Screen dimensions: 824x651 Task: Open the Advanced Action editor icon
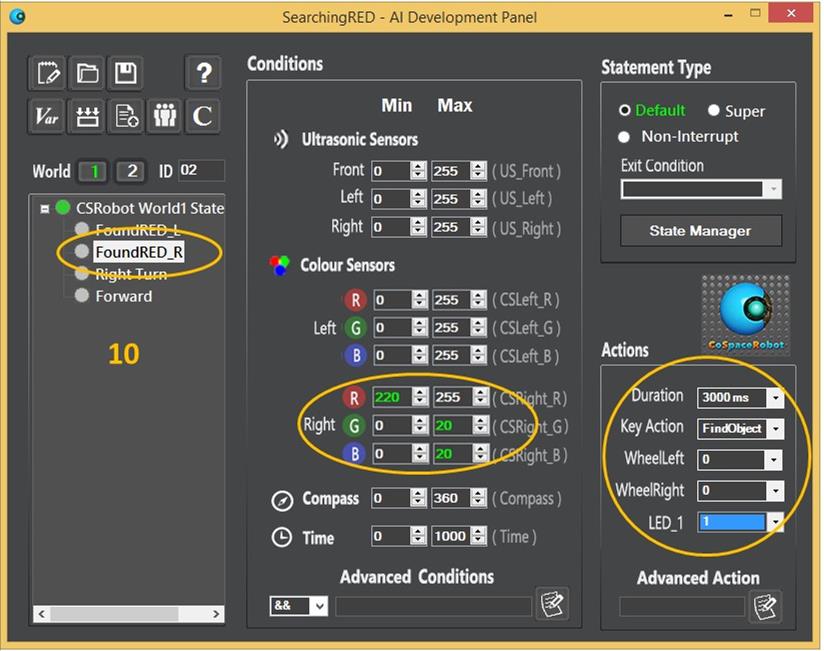click(x=765, y=605)
